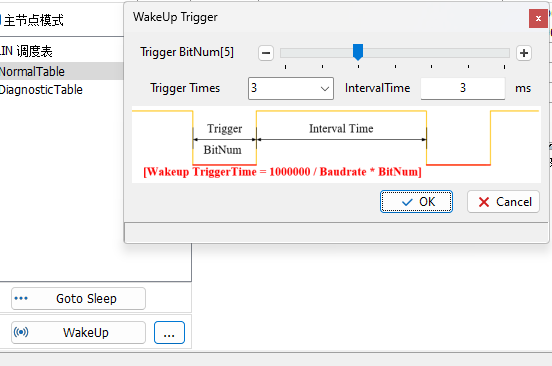Click the 主节点模式 label
This screenshot has height=366, width=552.
click(33, 20)
